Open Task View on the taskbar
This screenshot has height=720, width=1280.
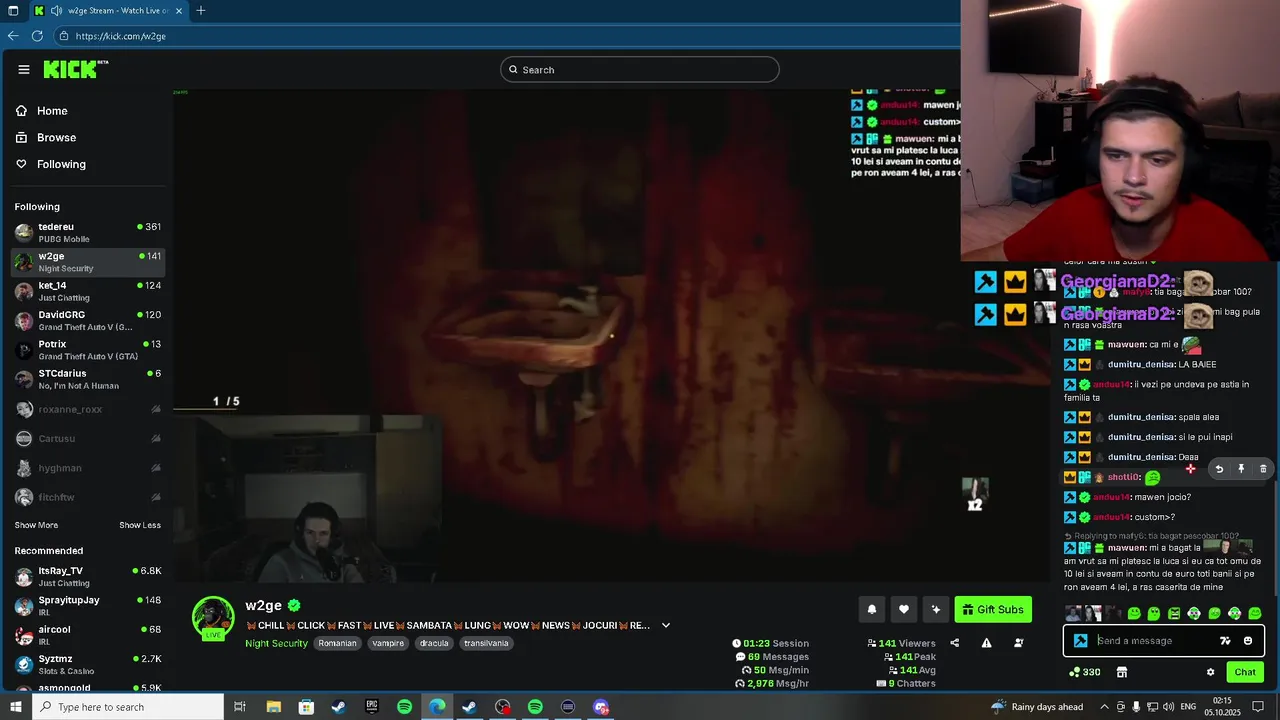tap(240, 707)
